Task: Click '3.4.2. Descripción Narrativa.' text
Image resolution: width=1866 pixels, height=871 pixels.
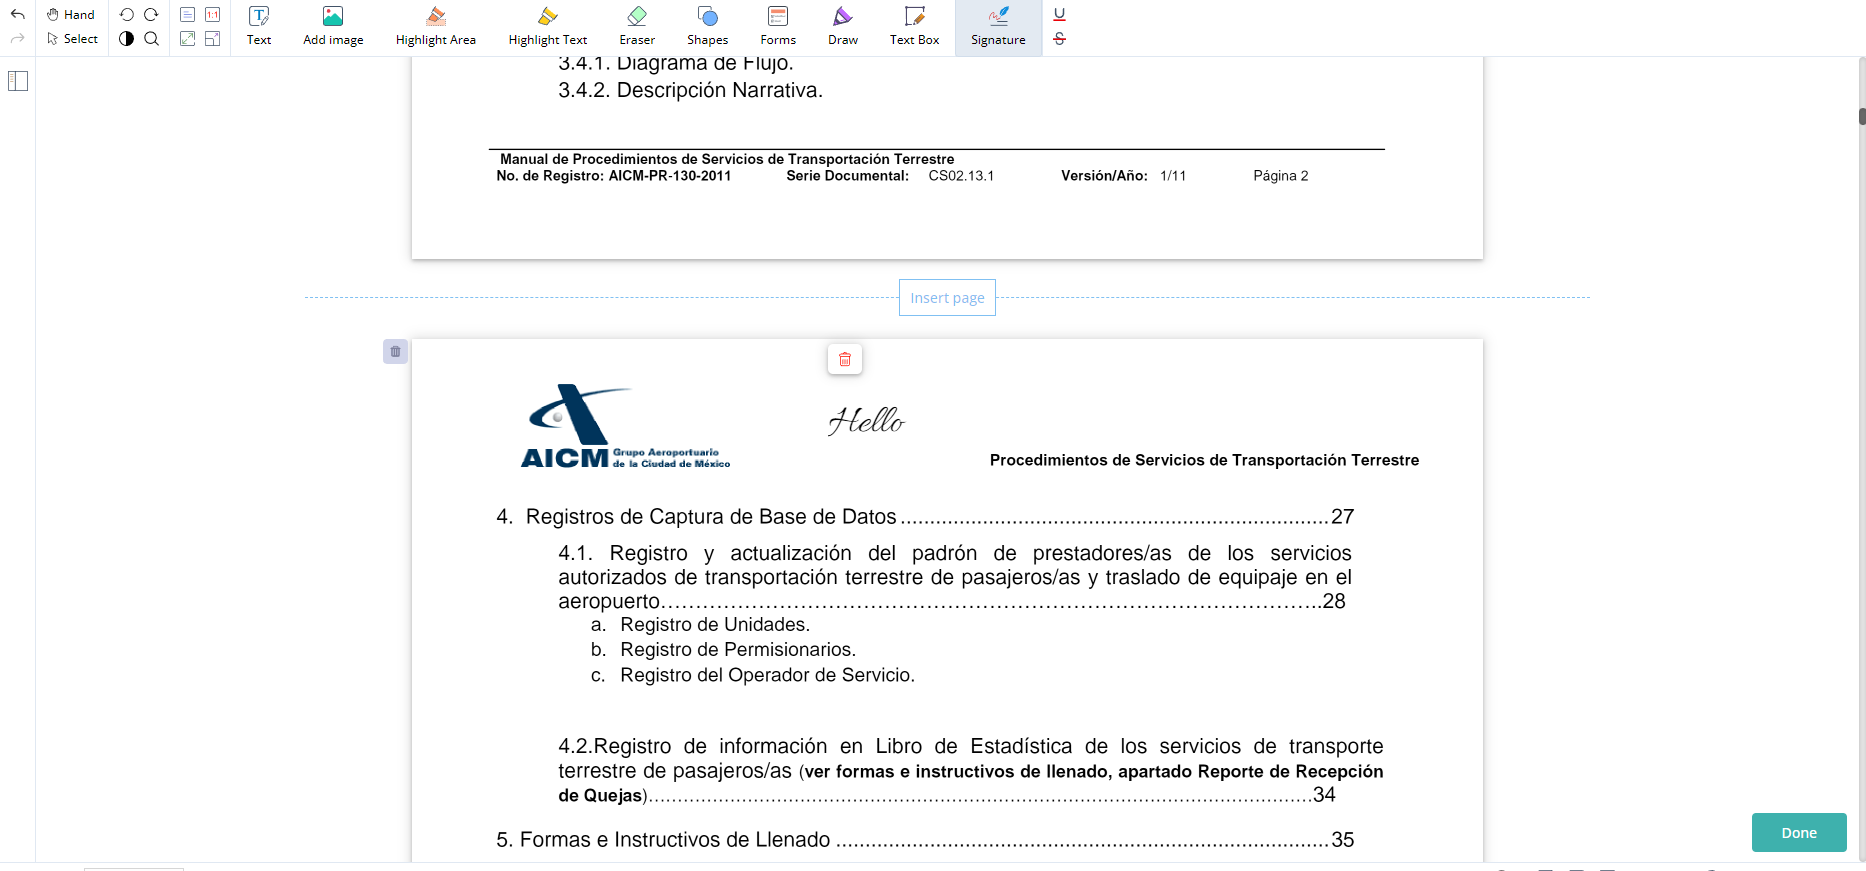Action: 690,91
